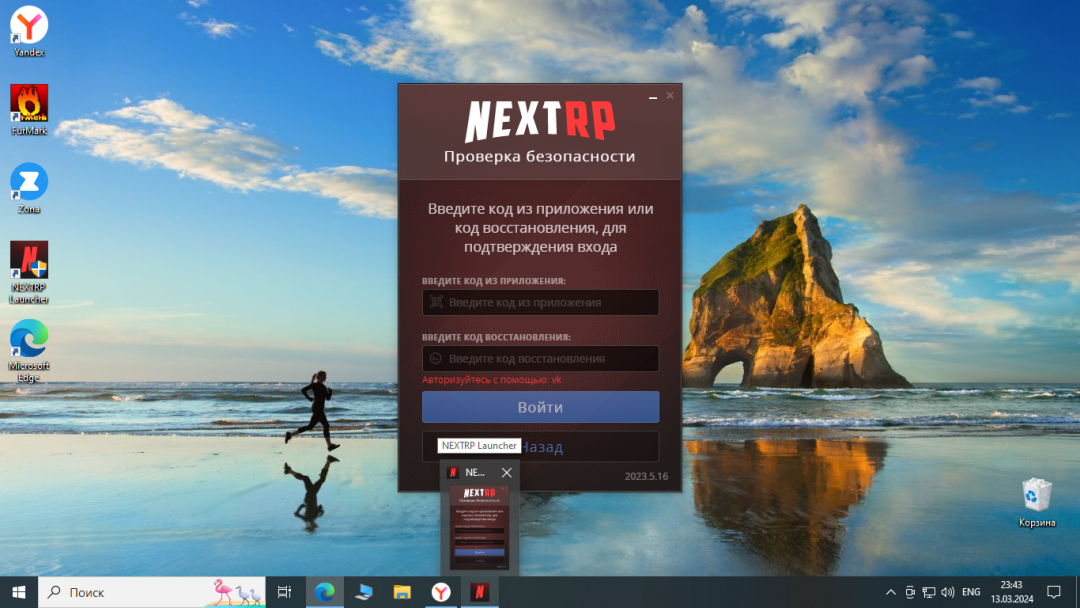Click the red 'Авторизуйтесь с помощью: vk' text
This screenshot has width=1080, height=608.
491,379
